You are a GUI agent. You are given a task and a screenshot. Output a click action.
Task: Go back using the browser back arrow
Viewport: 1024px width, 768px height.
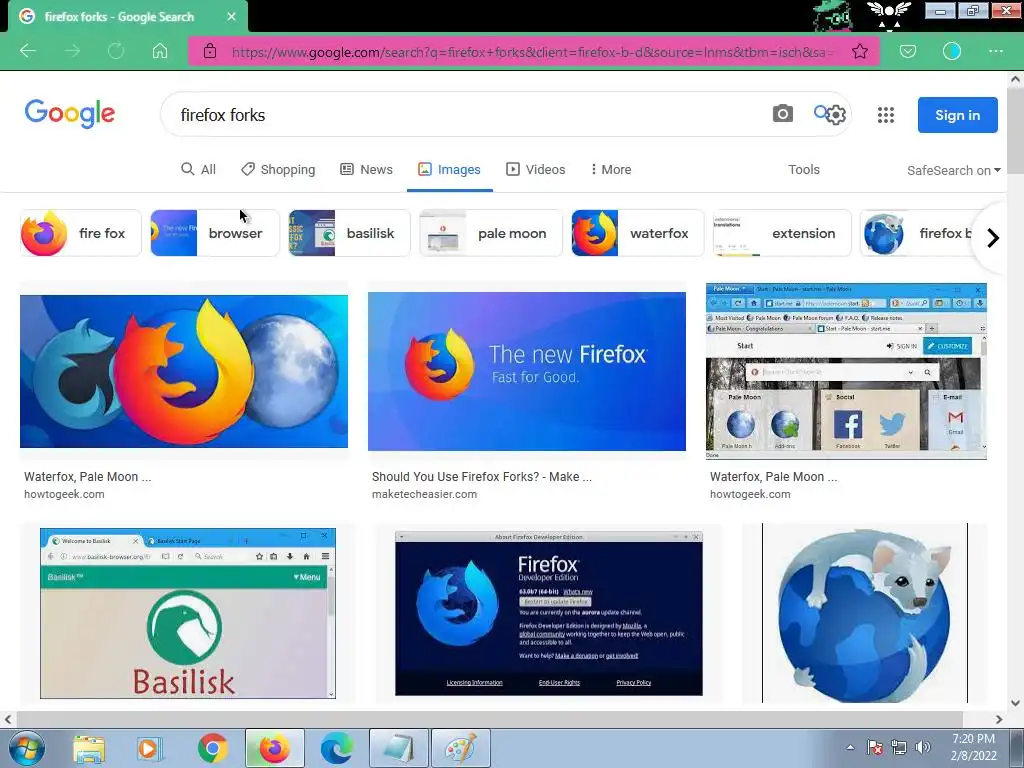click(28, 51)
